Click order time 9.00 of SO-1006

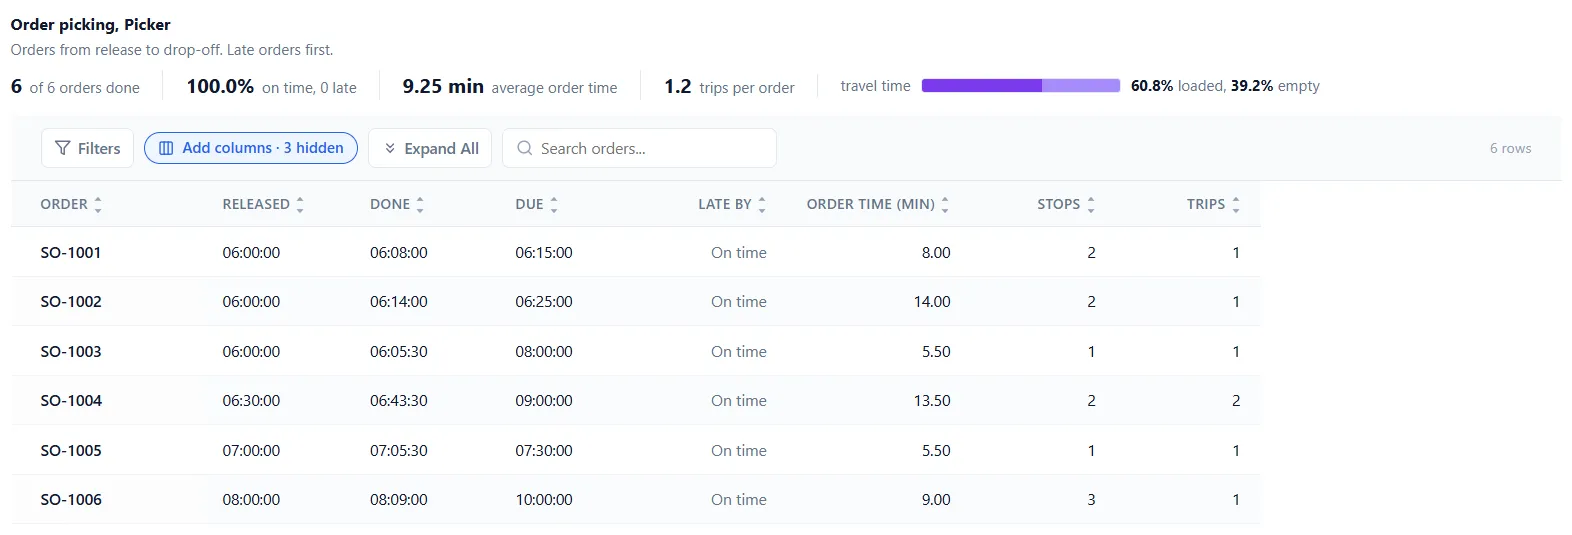pyautogui.click(x=936, y=499)
